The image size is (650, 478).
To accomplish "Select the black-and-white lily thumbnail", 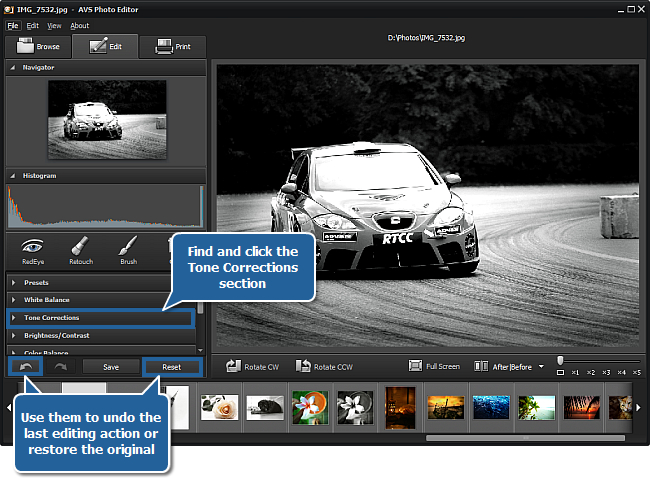I will [x=355, y=407].
